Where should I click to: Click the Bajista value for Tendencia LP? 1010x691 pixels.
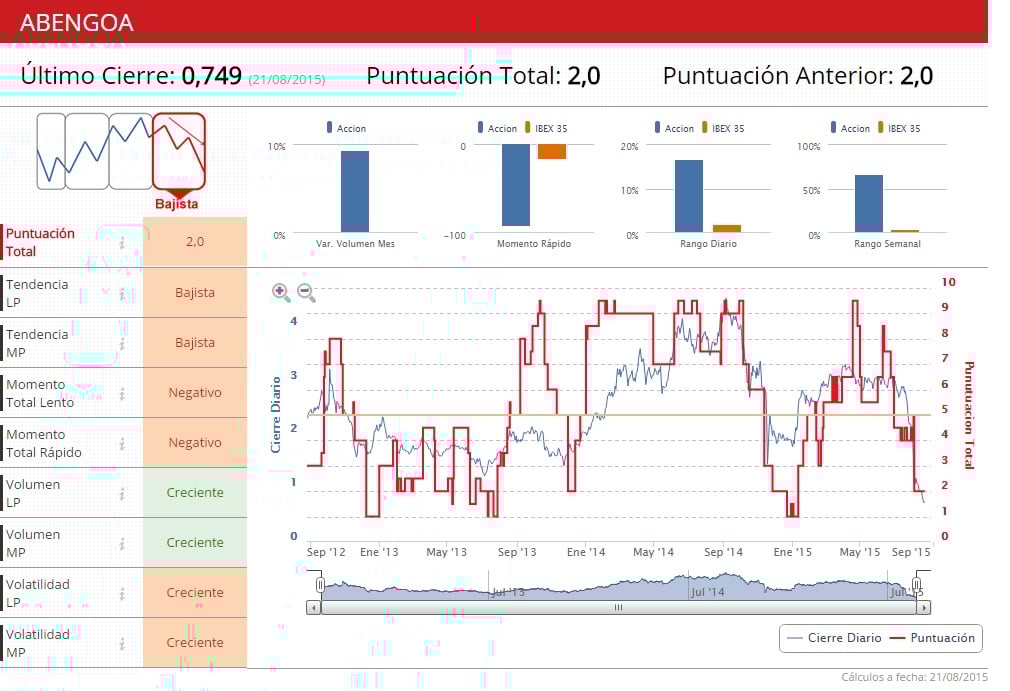(x=195, y=292)
